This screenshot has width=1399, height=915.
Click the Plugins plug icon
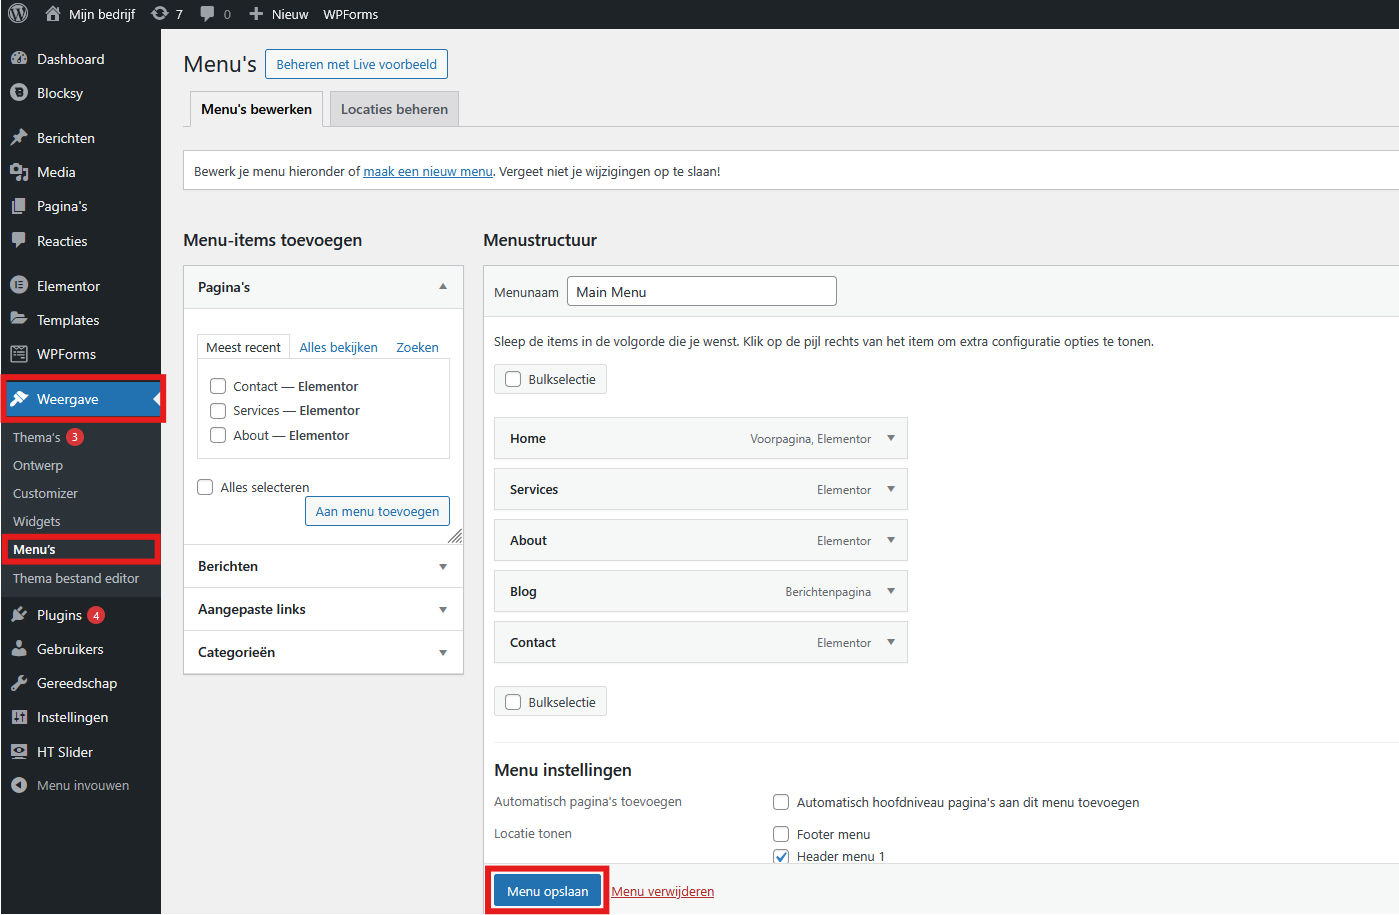pyautogui.click(x=19, y=615)
